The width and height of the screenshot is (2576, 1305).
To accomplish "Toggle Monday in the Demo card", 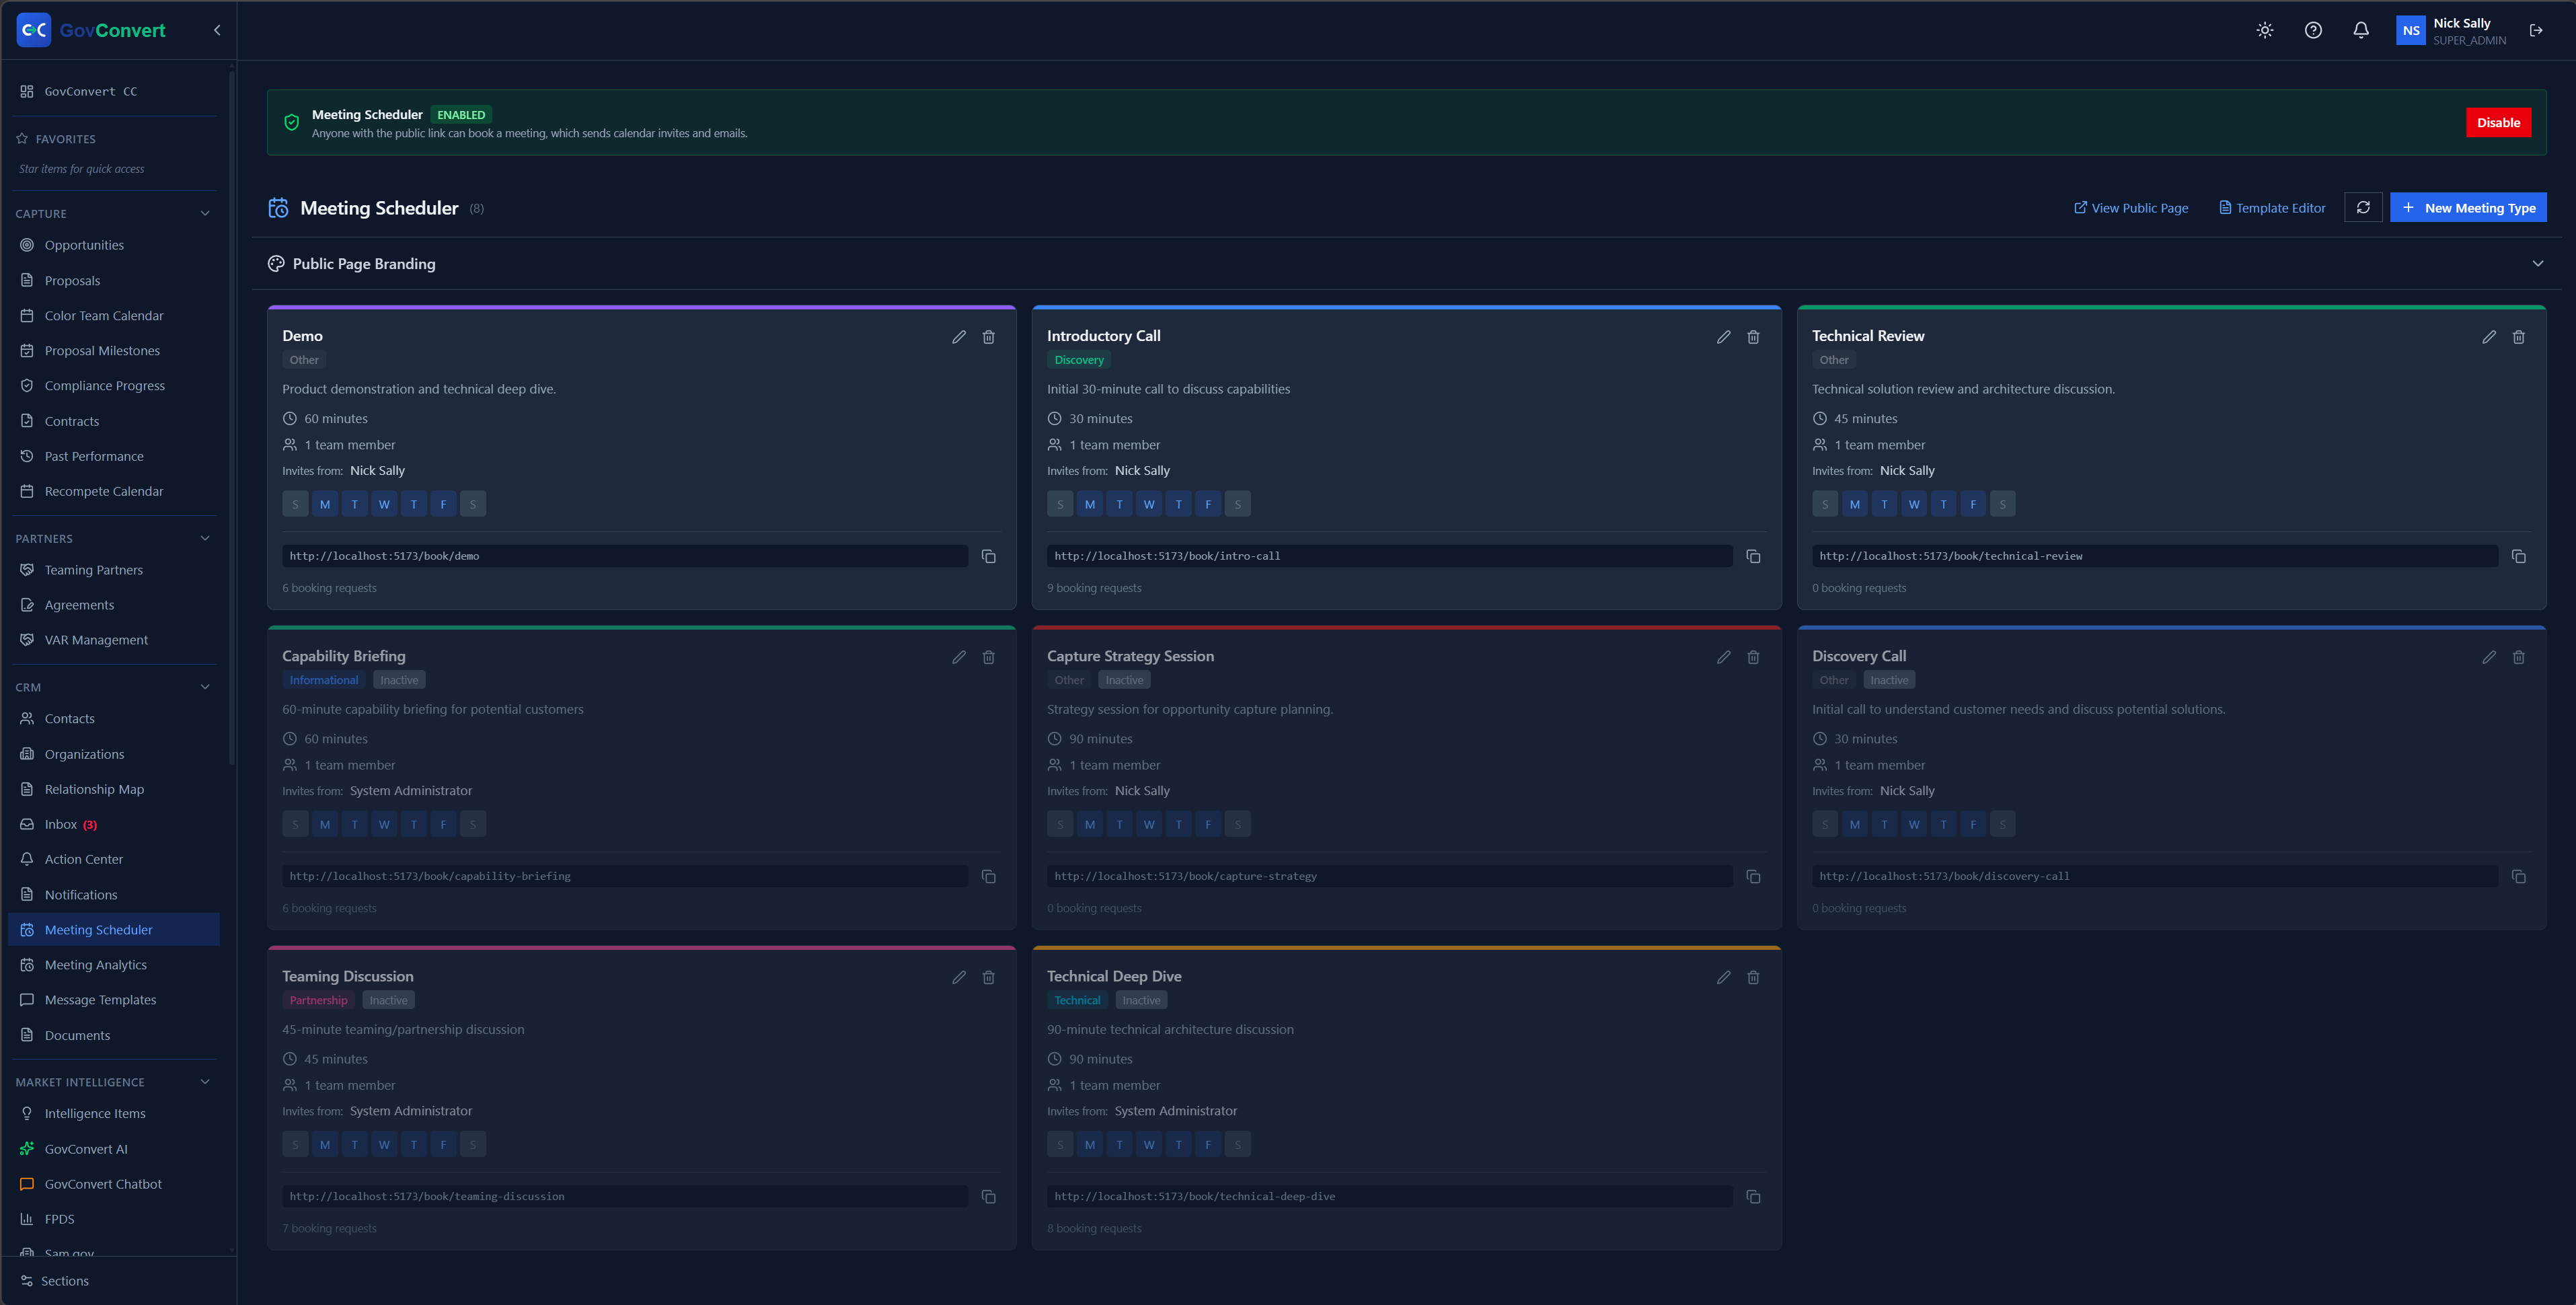I will click(x=324, y=504).
